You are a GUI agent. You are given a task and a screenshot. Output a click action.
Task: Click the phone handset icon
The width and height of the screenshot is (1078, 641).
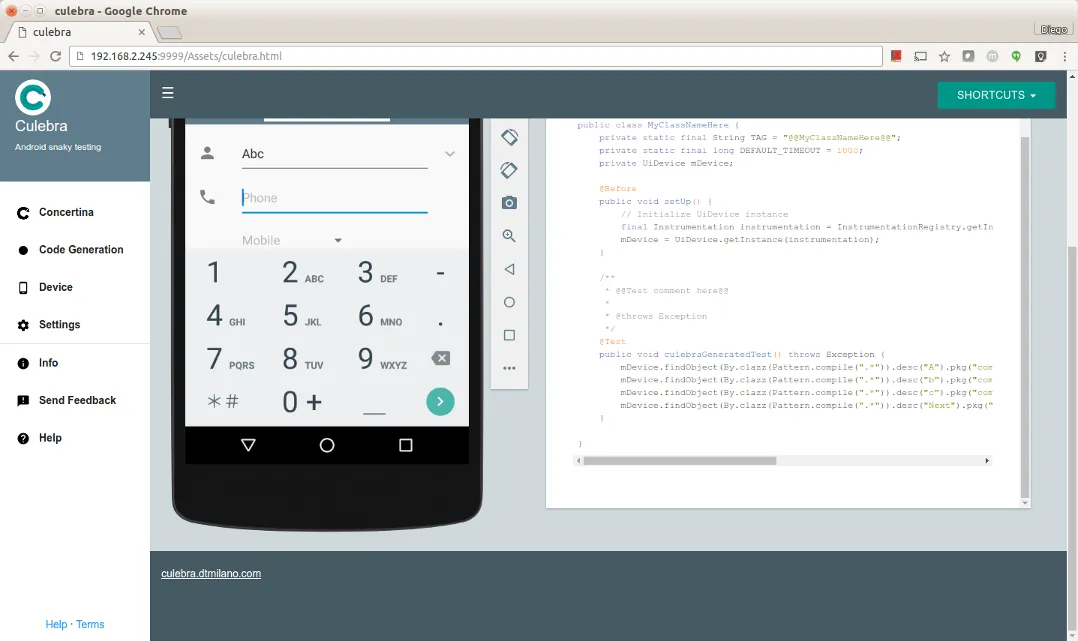(207, 197)
